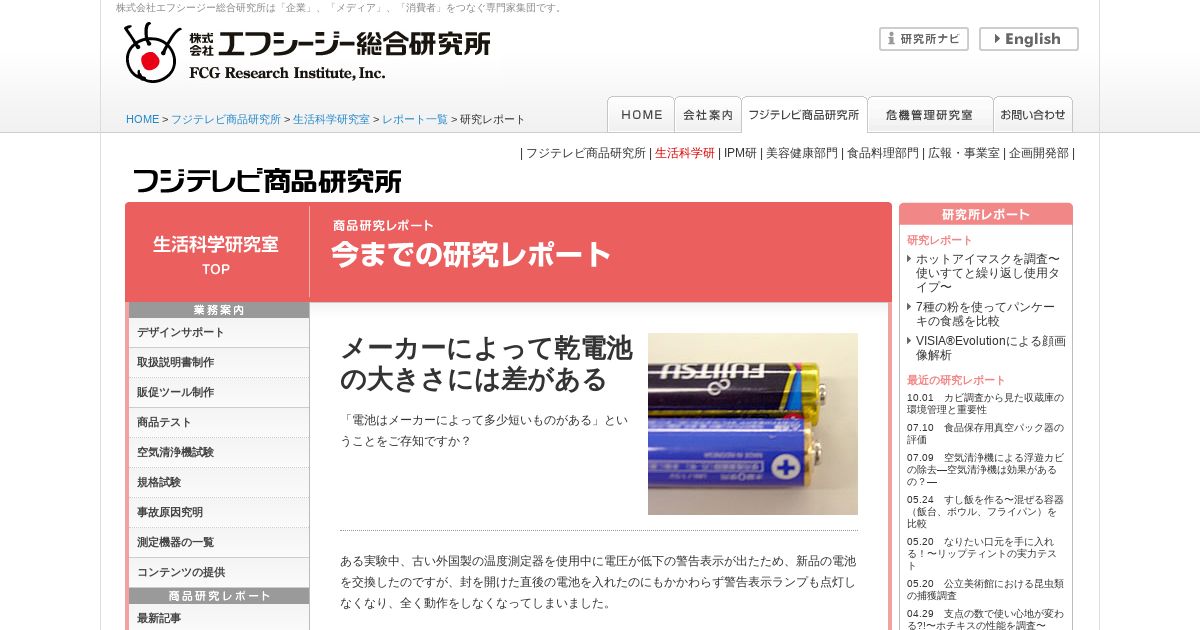
Task: Open the 7種の粉を使ってパンケーキ report link
Action: click(986, 314)
